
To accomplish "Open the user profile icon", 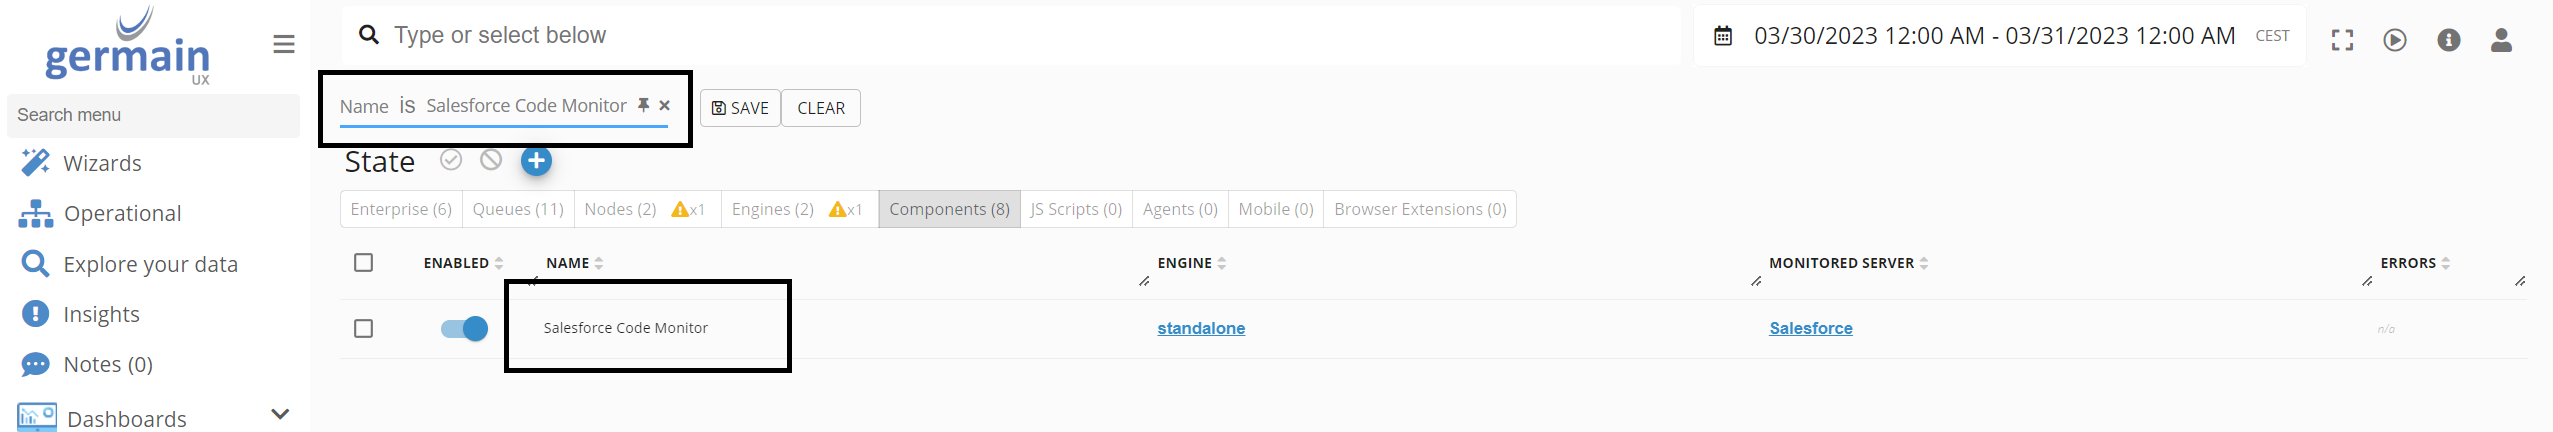I will [x=2501, y=40].
